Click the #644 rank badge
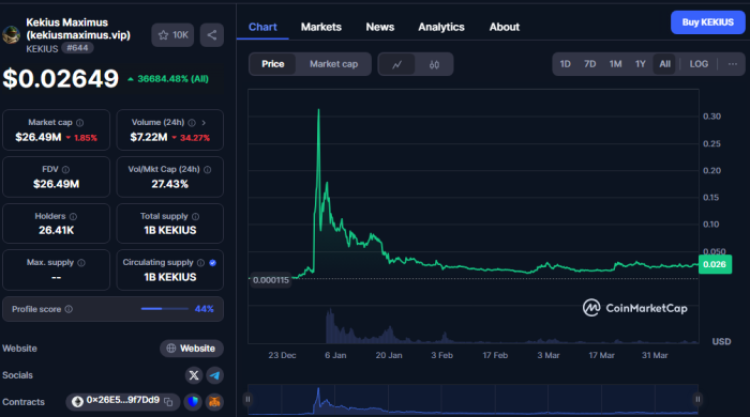 77,48
